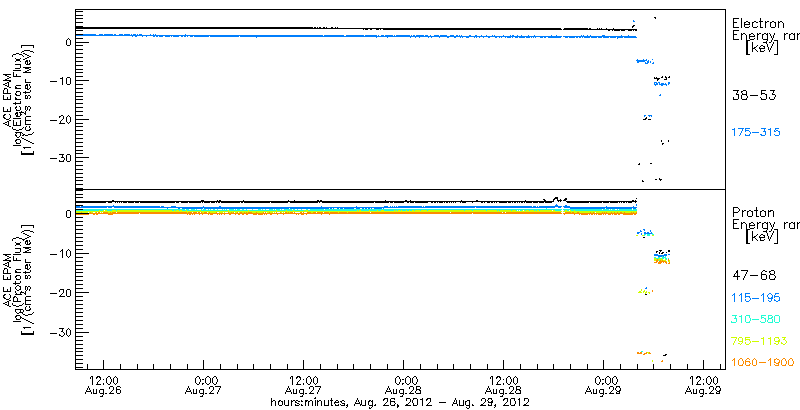Click the 47-68 proton energy legend label
Viewport: 800px width, 410px height.
click(x=754, y=276)
